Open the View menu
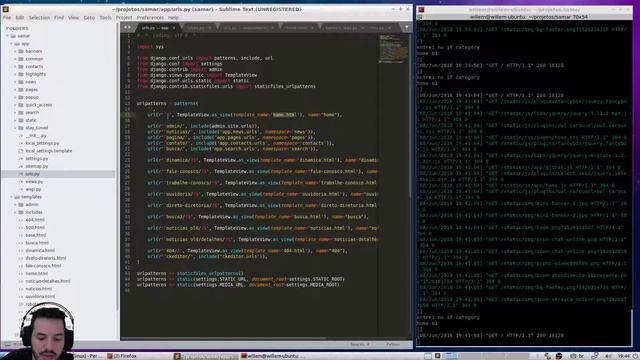The width and height of the screenshot is (640, 360). click(x=73, y=18)
